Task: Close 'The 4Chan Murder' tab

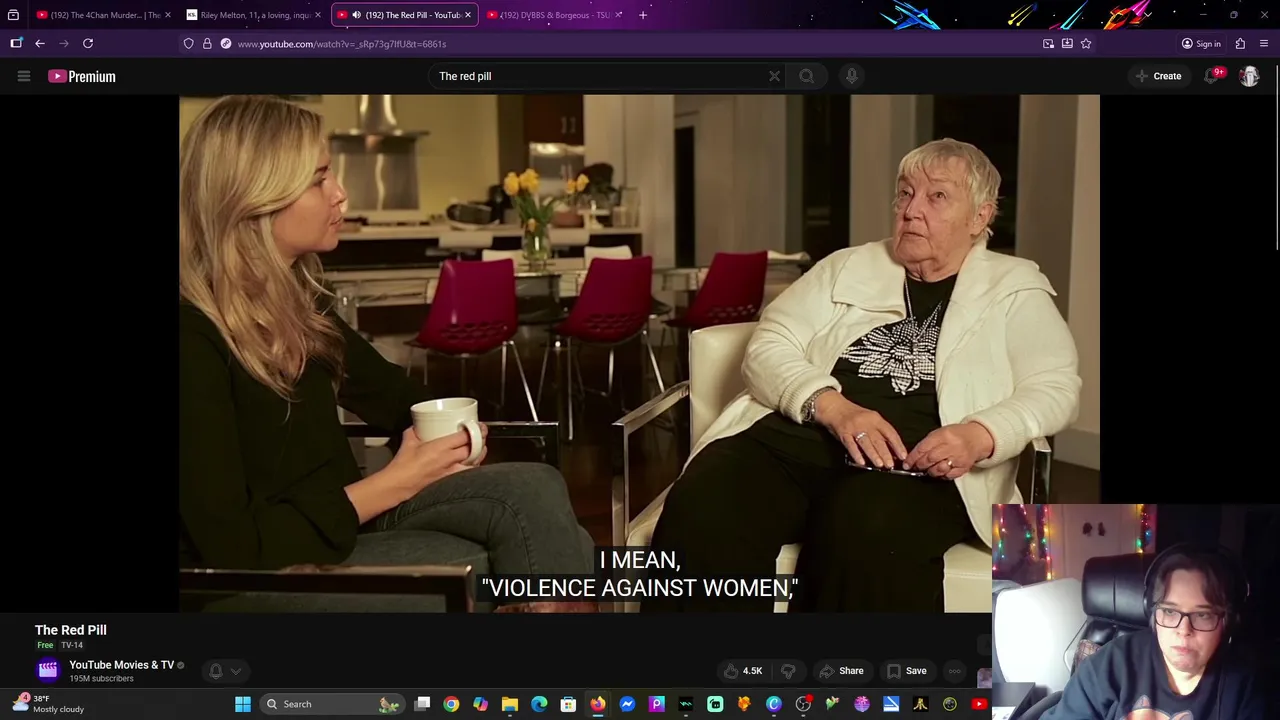Action: (x=167, y=15)
